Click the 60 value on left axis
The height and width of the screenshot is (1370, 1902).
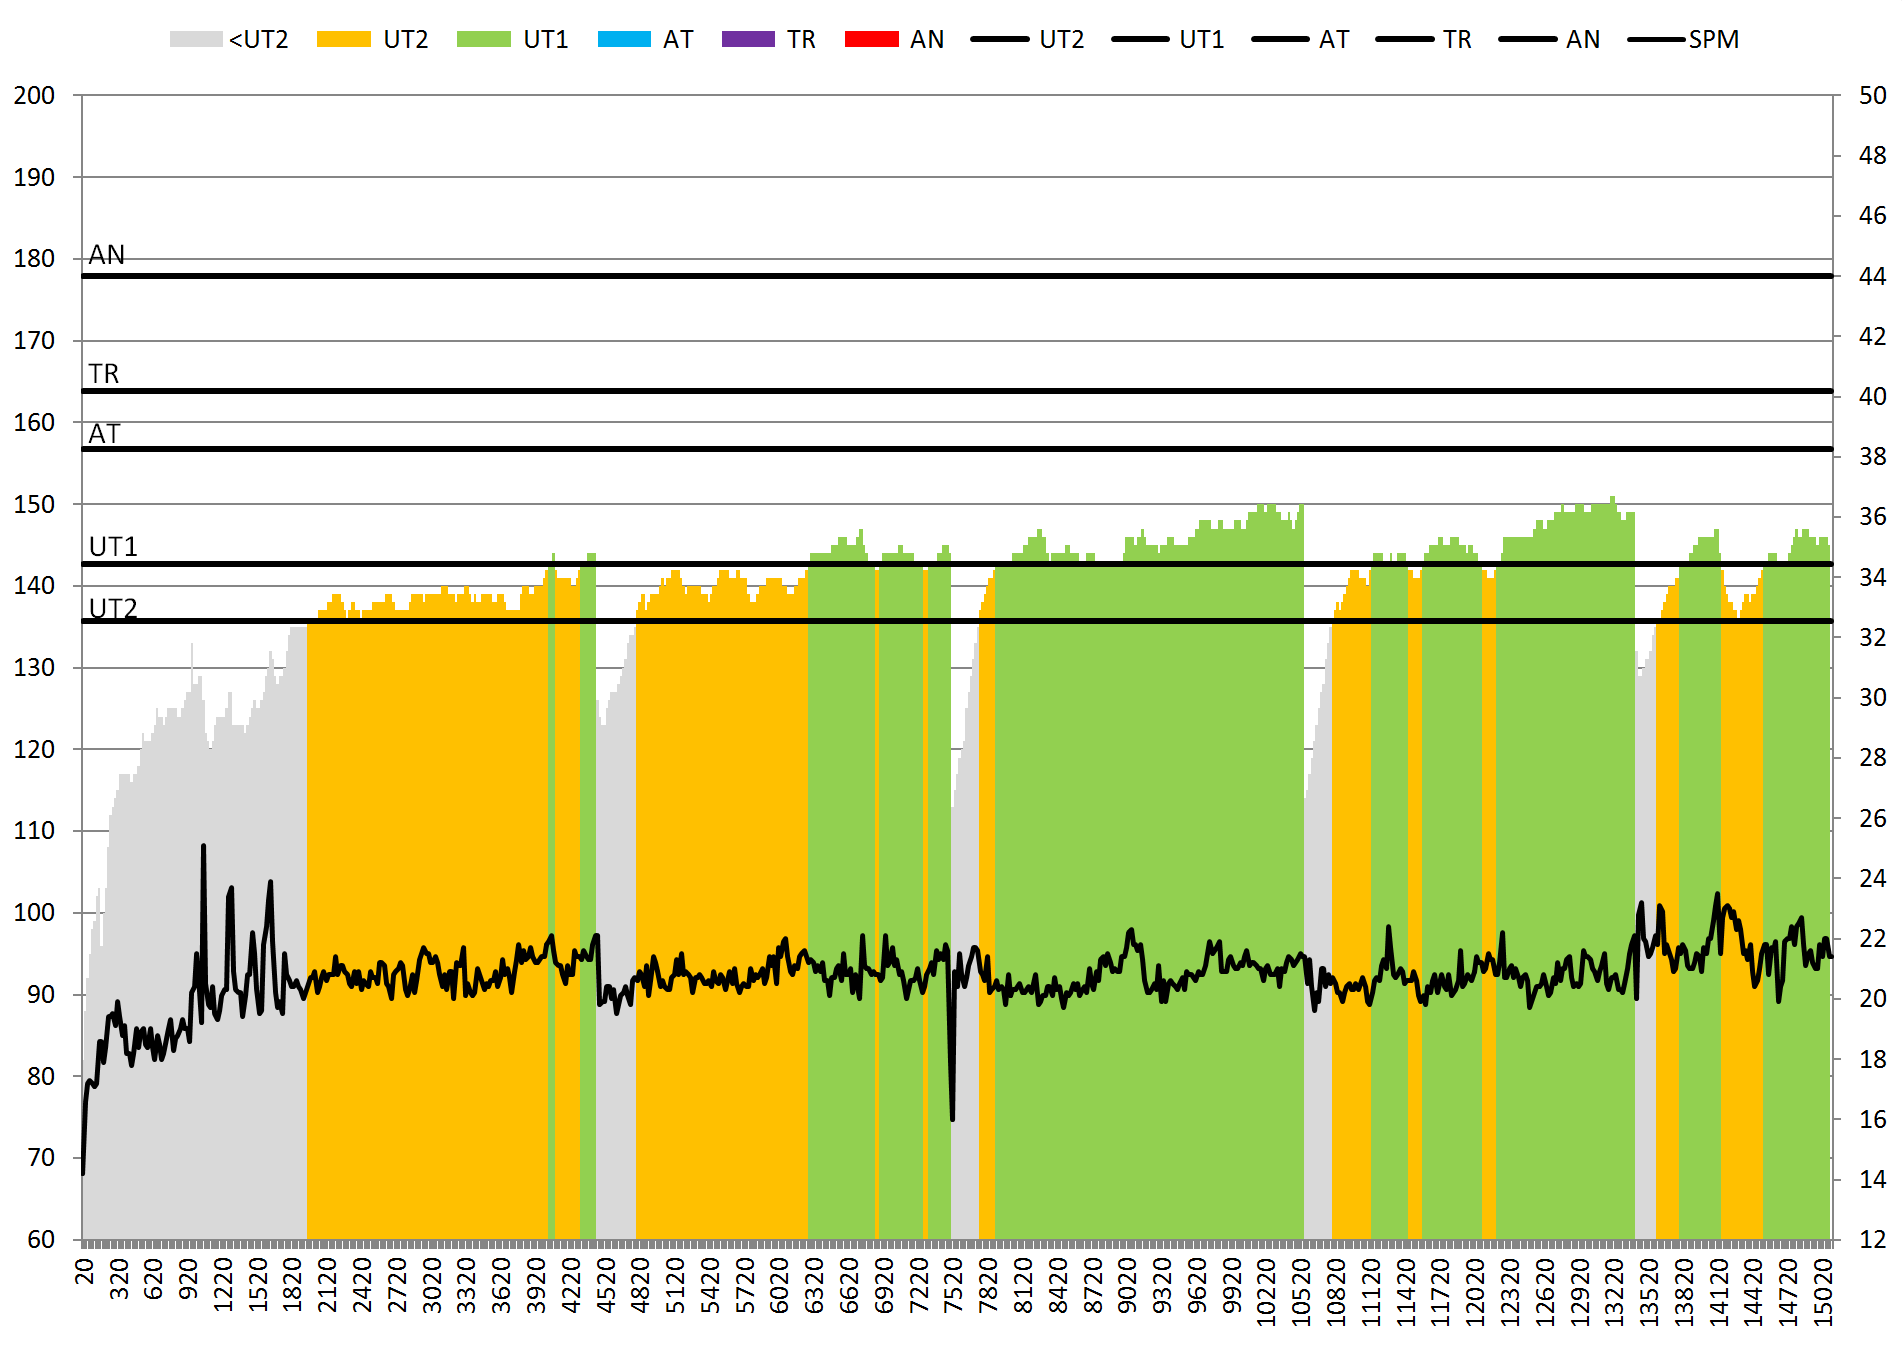41,1239
